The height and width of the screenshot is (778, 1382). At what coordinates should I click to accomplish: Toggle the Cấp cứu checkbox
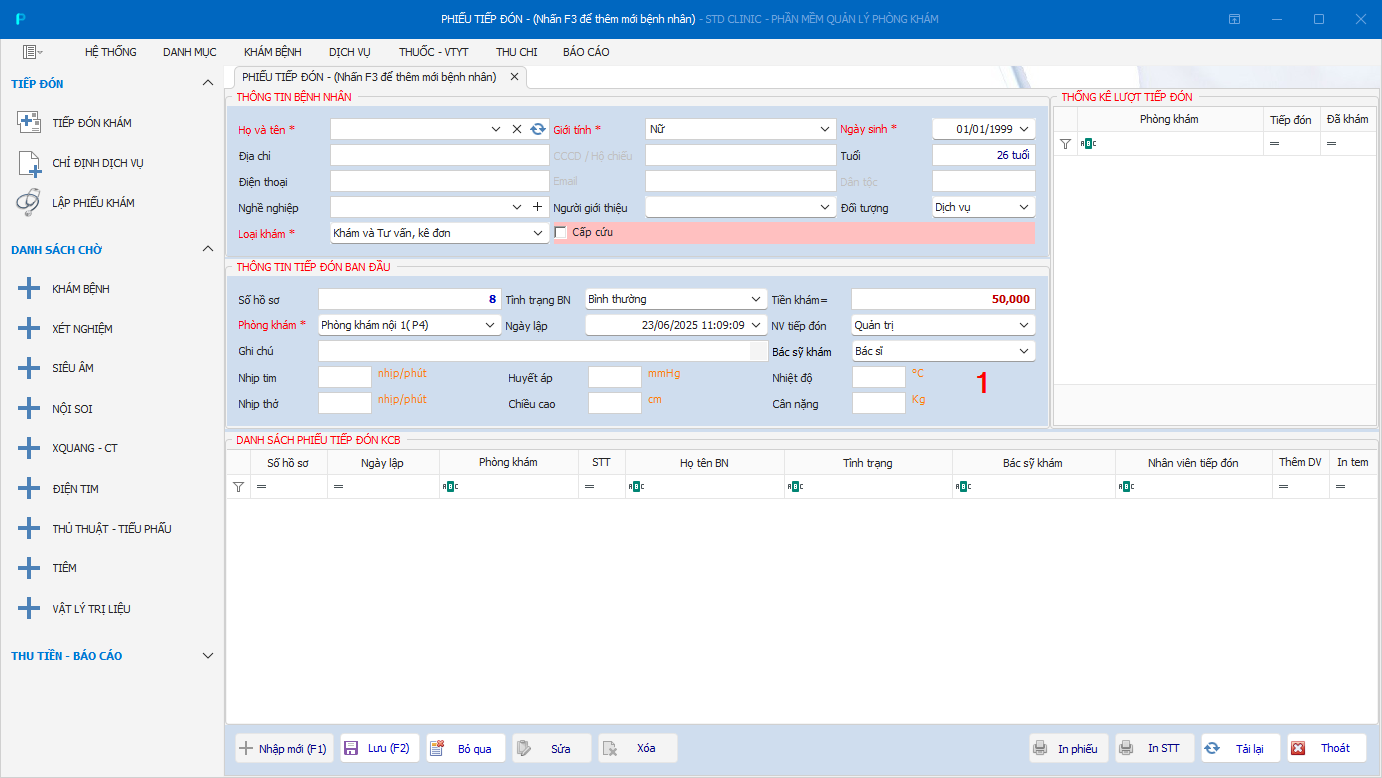[x=561, y=232]
